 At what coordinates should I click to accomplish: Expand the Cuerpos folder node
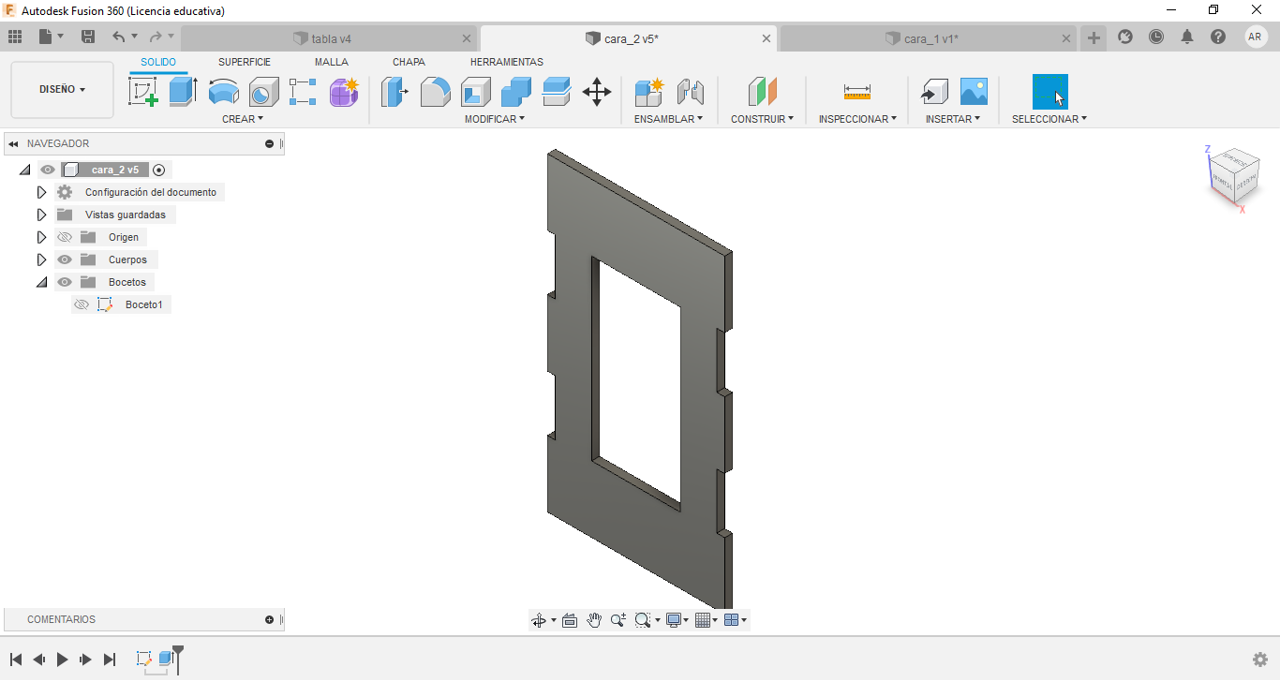click(41, 260)
